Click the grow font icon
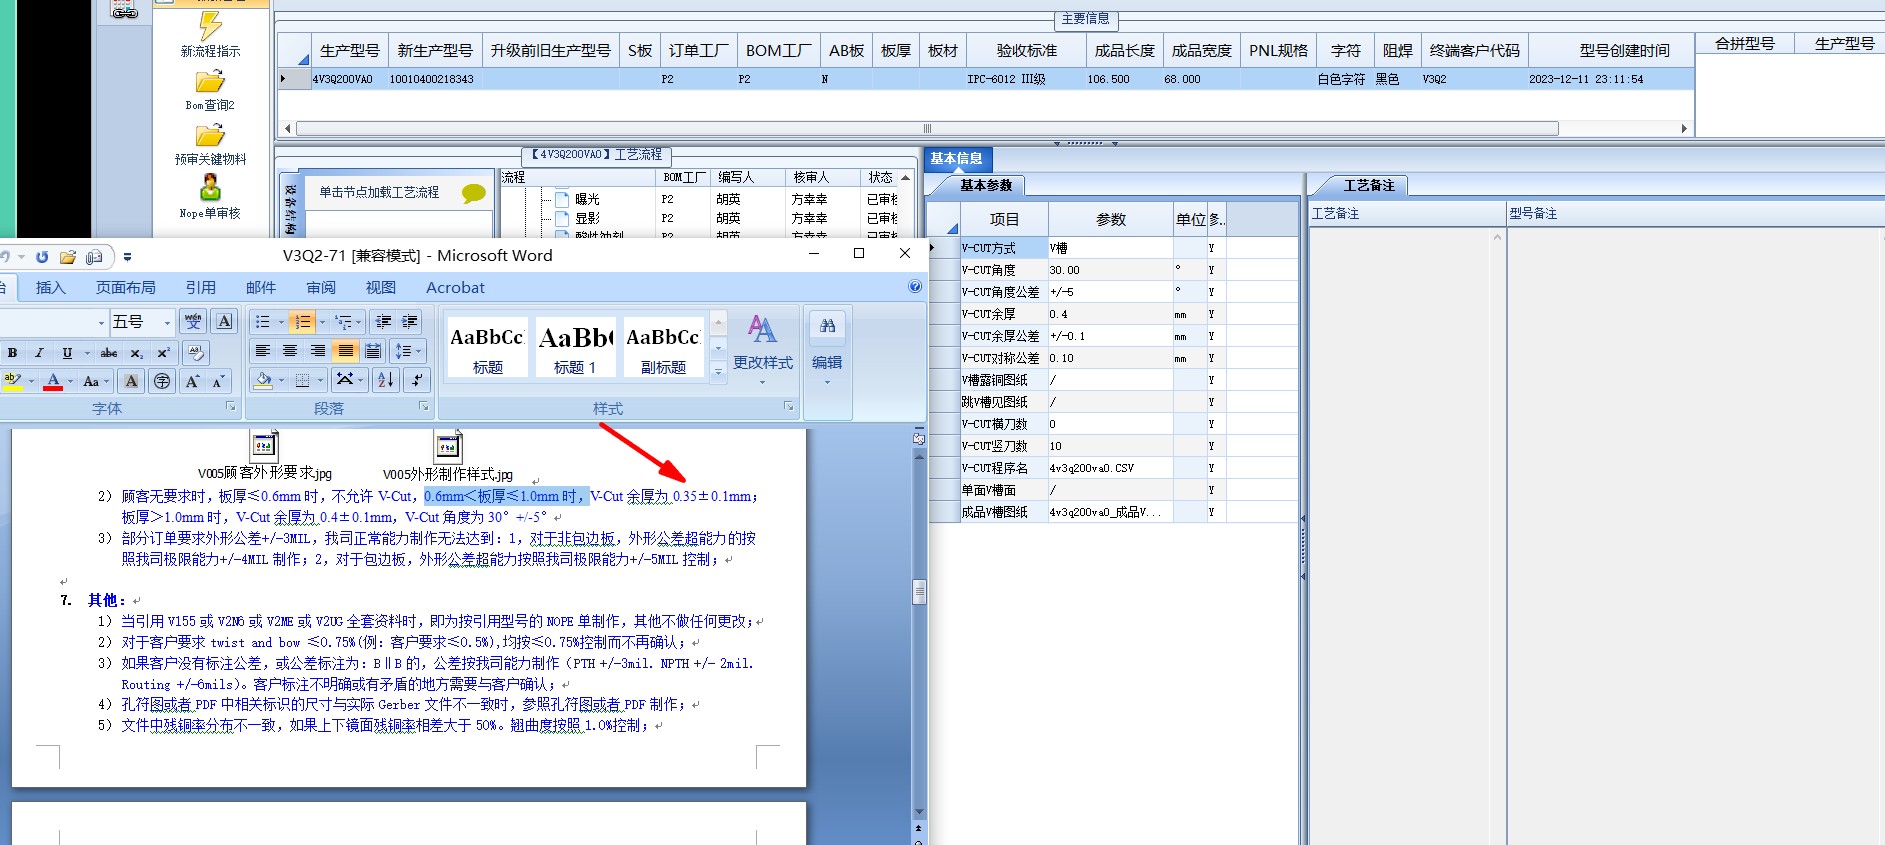The width and height of the screenshot is (1885, 845). click(x=192, y=381)
